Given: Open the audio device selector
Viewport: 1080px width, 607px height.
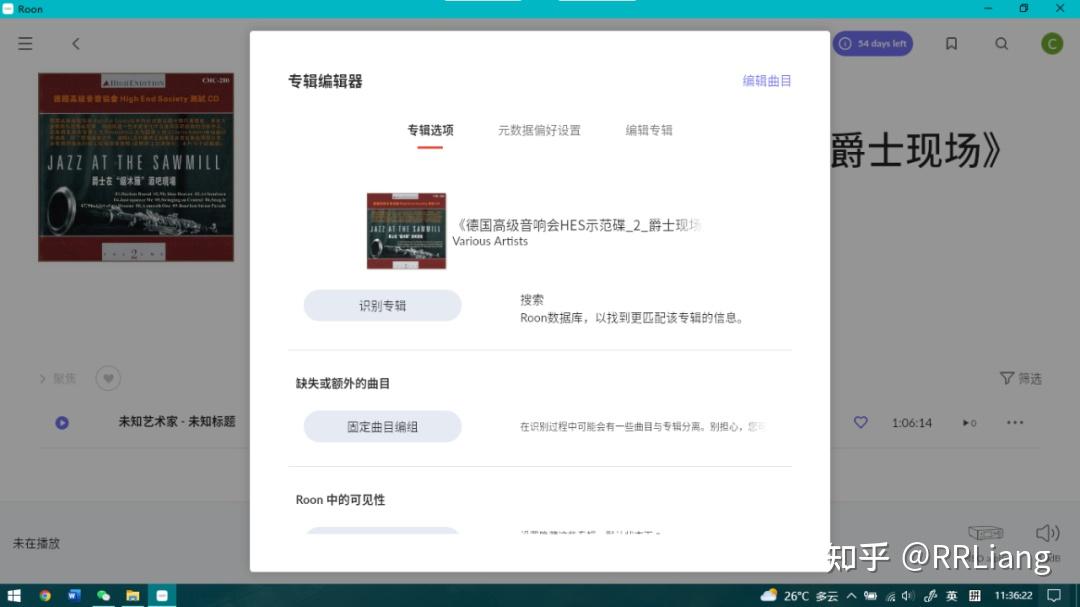Looking at the screenshot, I should coord(986,533).
